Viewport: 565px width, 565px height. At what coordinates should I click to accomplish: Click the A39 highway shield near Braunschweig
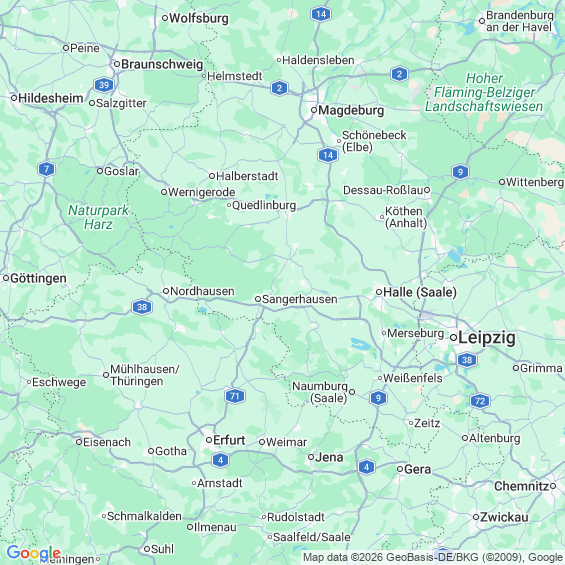[x=104, y=85]
